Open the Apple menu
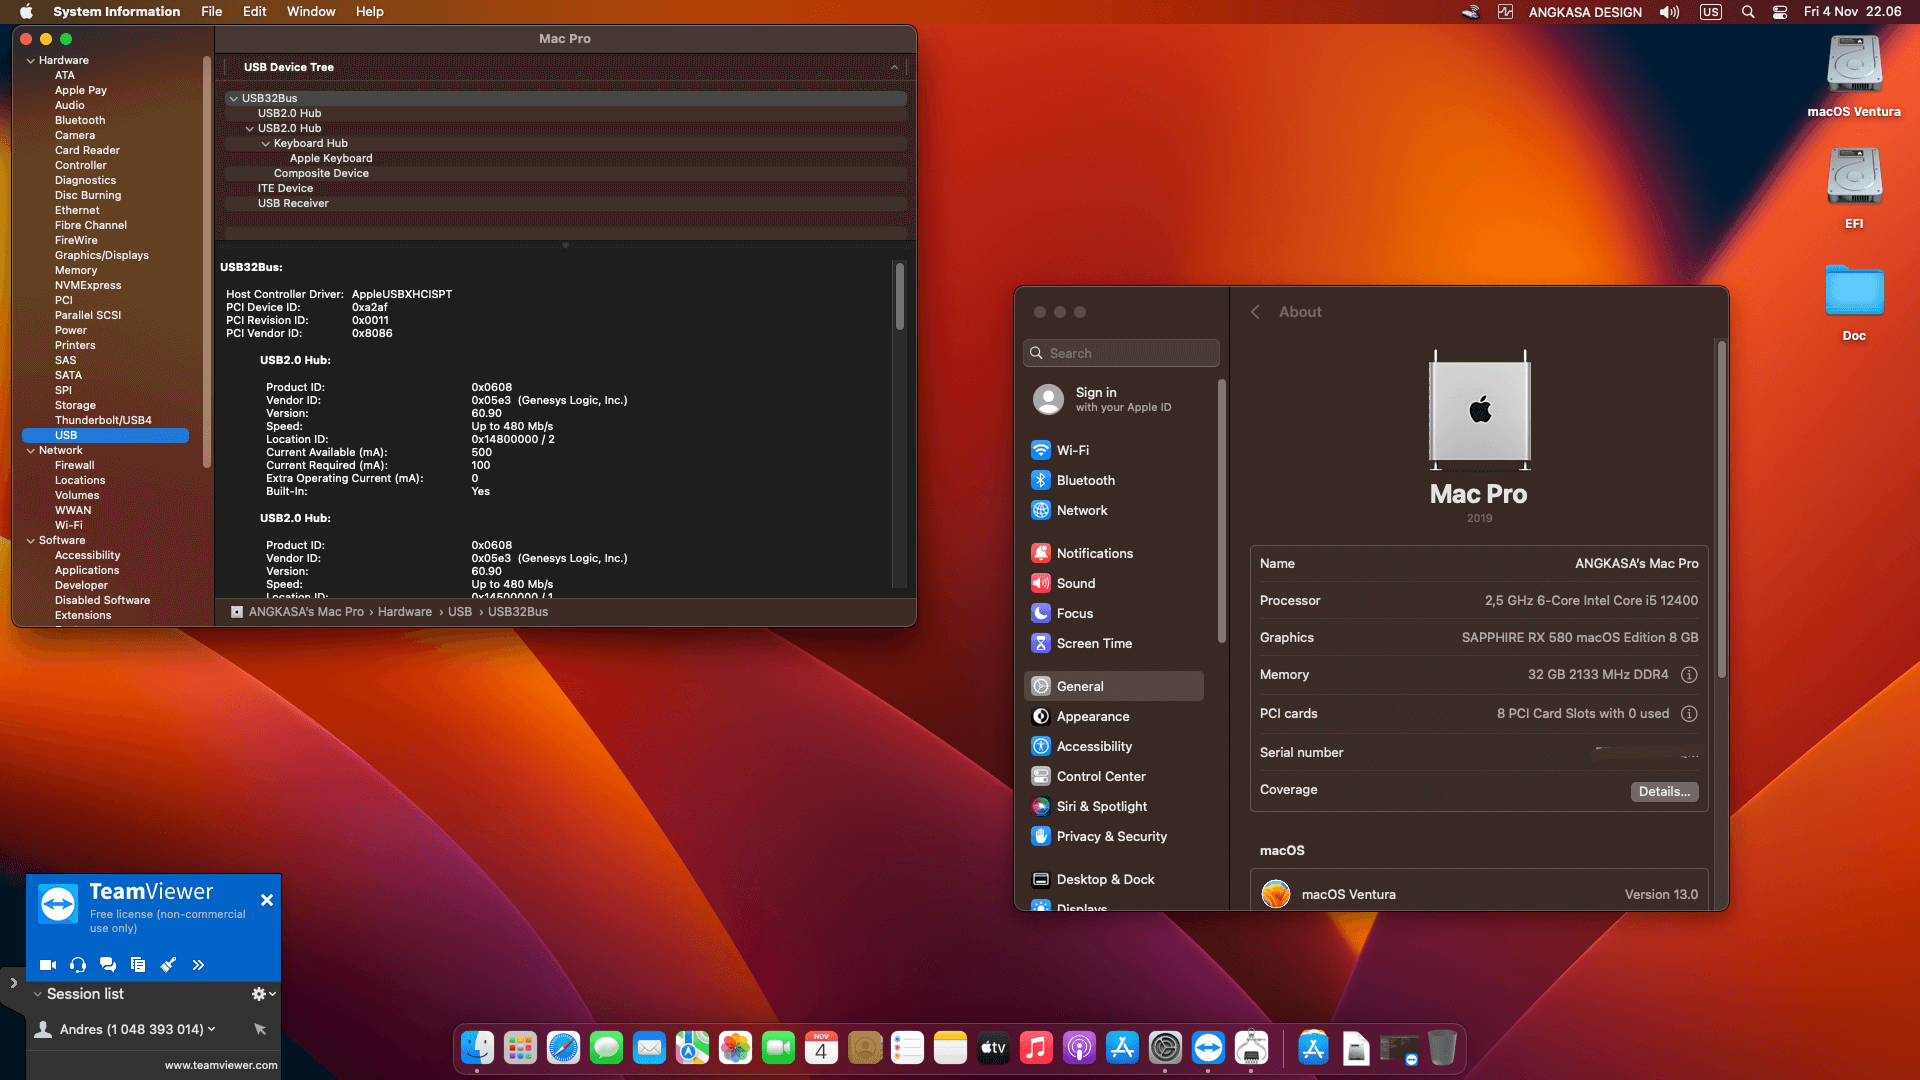 tap(27, 12)
